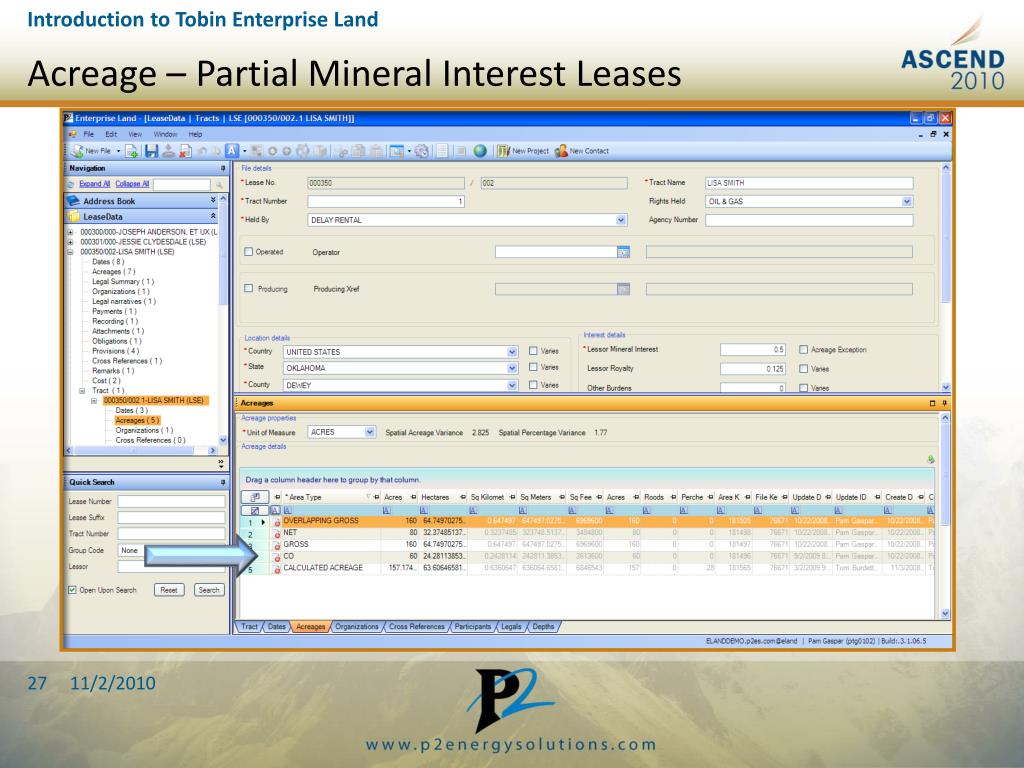
Task: Open the Held By dropdown
Action: click(620, 220)
